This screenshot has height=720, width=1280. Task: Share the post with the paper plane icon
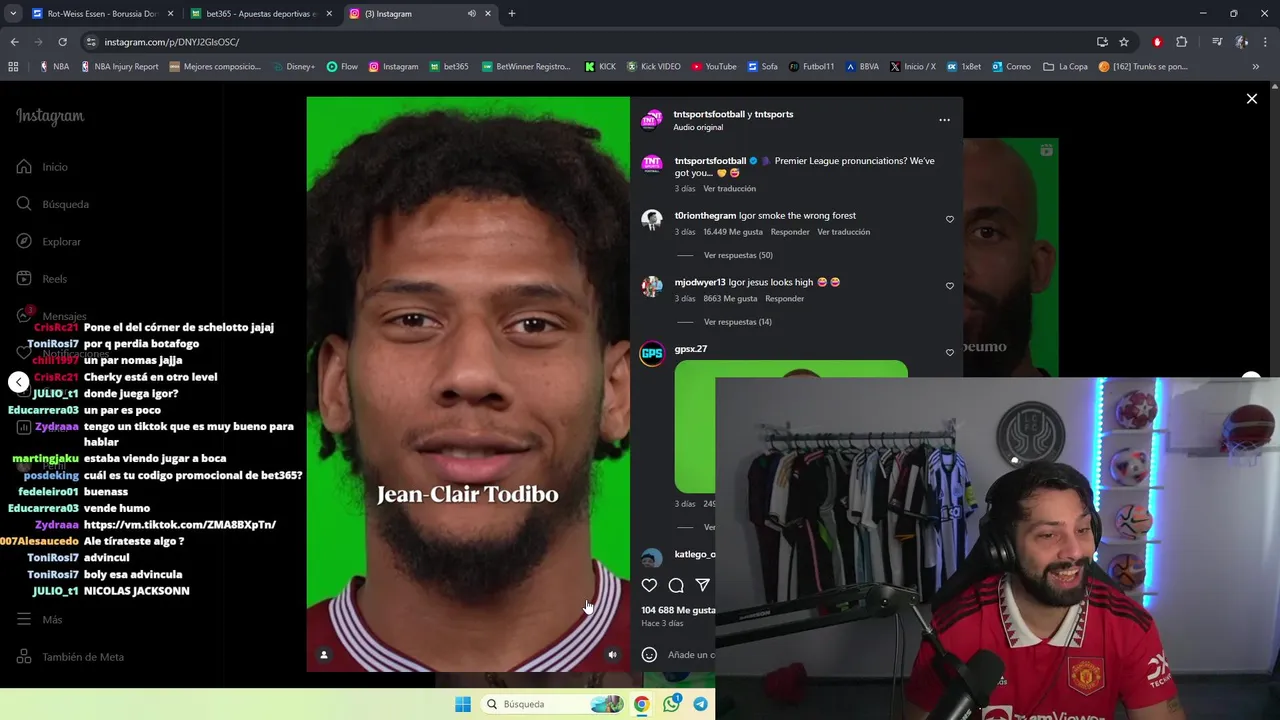[703, 585]
